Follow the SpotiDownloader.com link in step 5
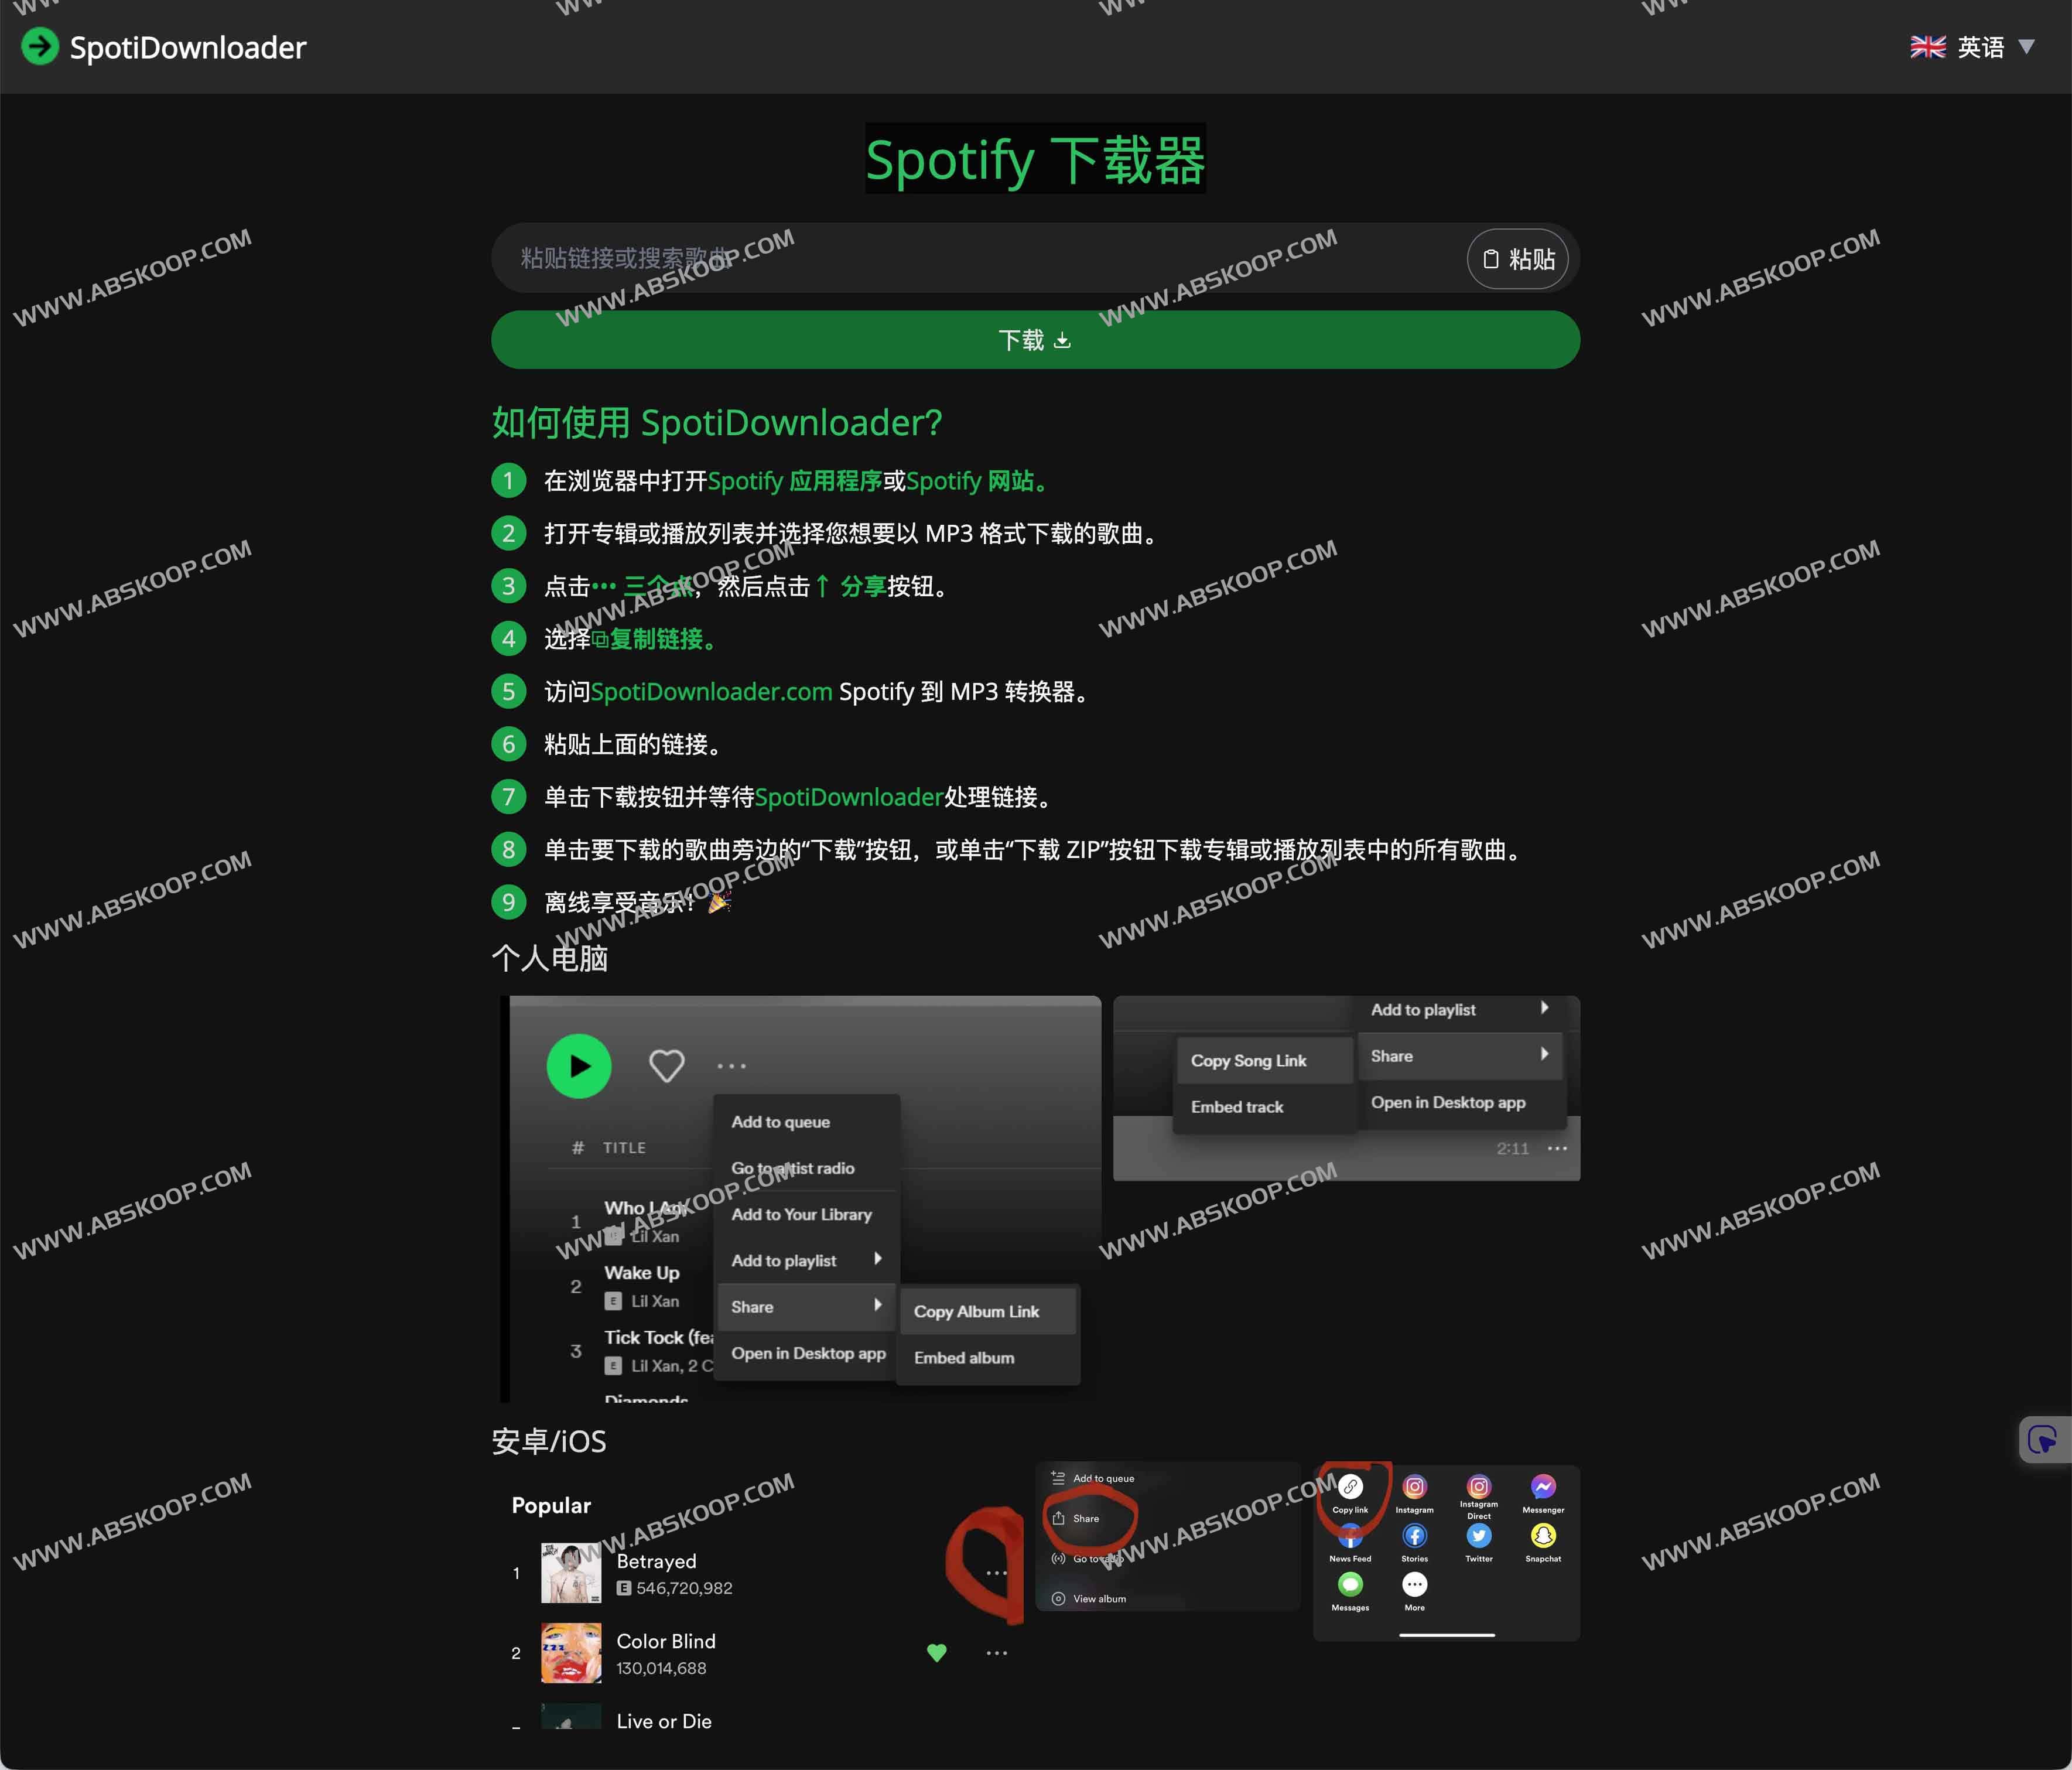This screenshot has height=1770, width=2072. 711,691
